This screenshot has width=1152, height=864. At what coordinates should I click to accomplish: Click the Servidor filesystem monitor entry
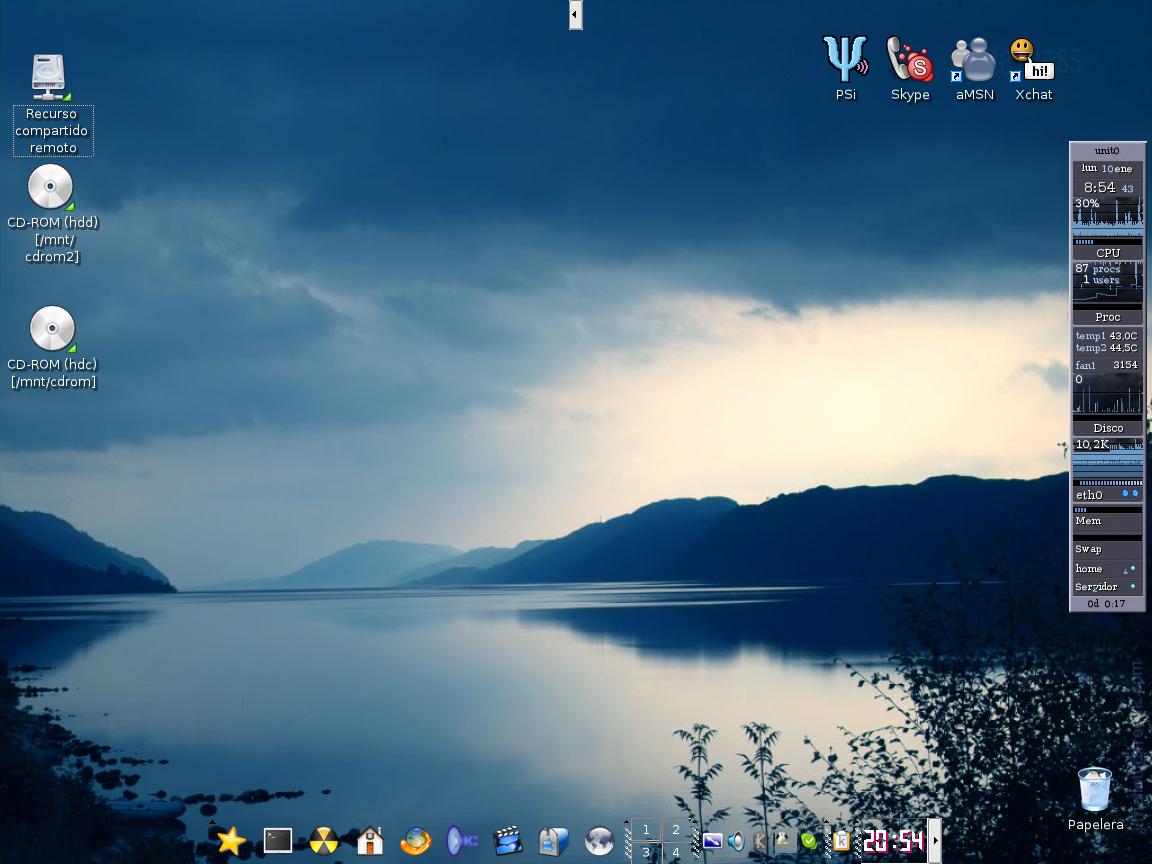1108,586
